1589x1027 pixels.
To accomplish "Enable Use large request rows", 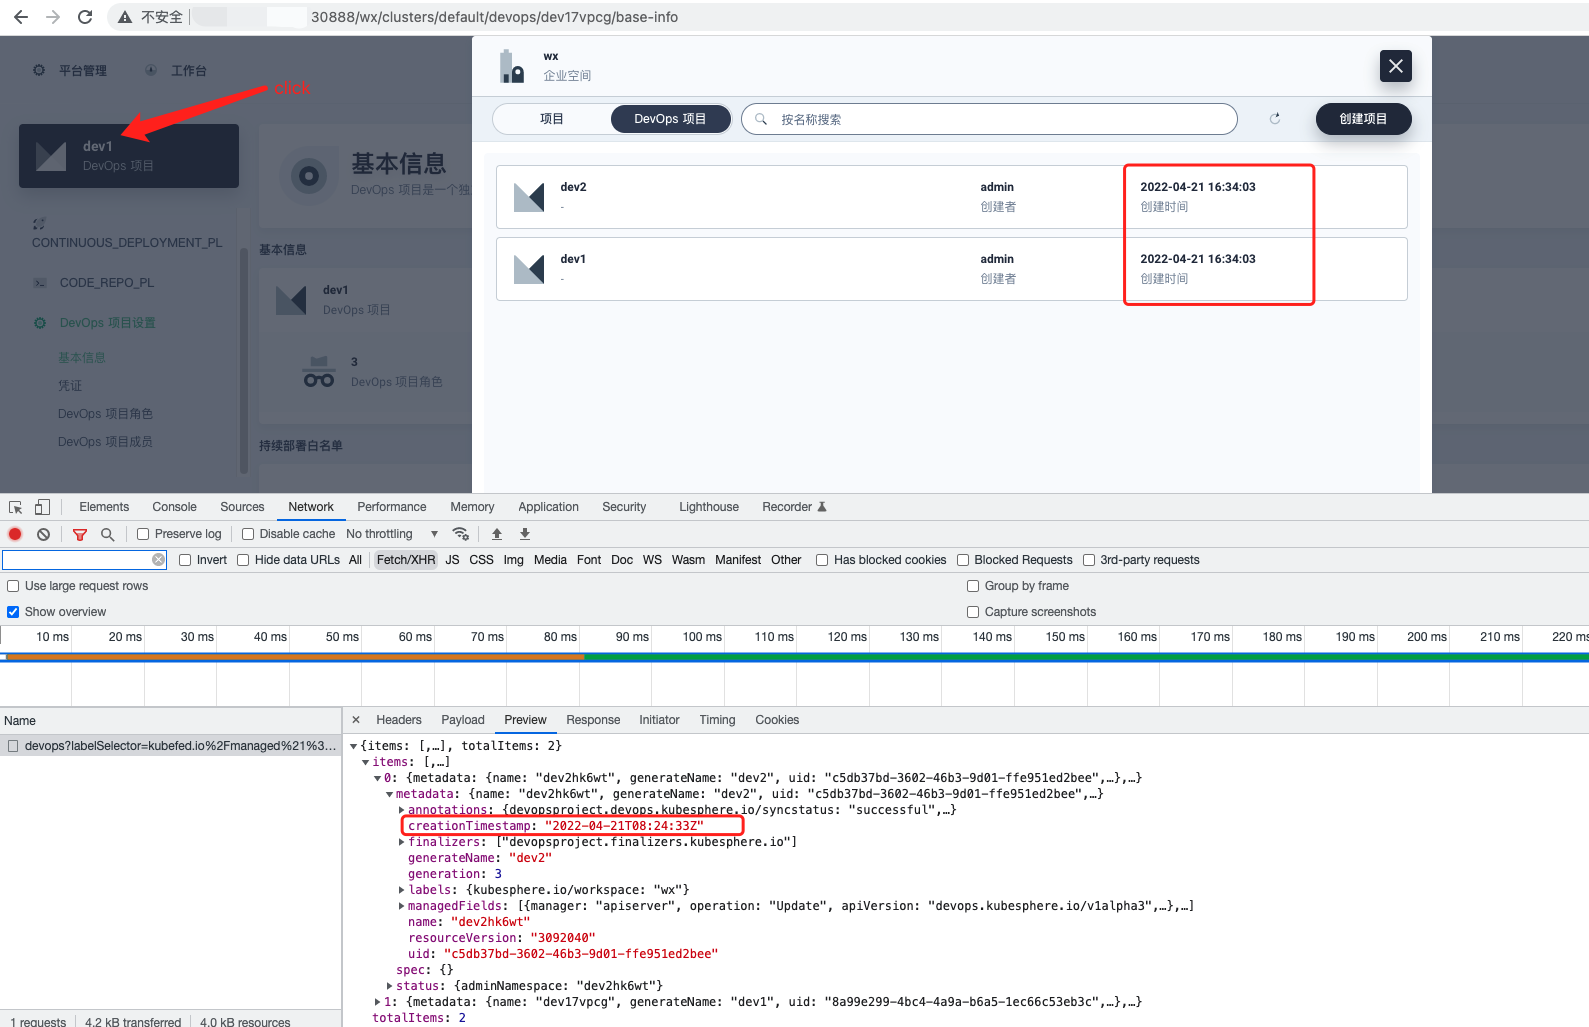I will [x=13, y=586].
